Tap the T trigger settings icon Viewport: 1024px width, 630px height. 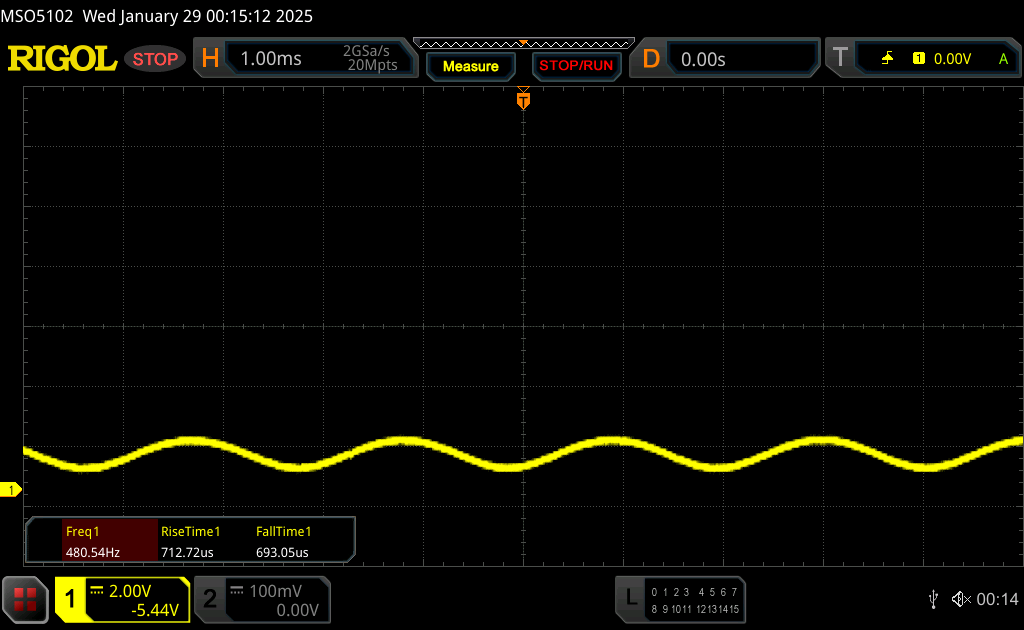click(840, 59)
